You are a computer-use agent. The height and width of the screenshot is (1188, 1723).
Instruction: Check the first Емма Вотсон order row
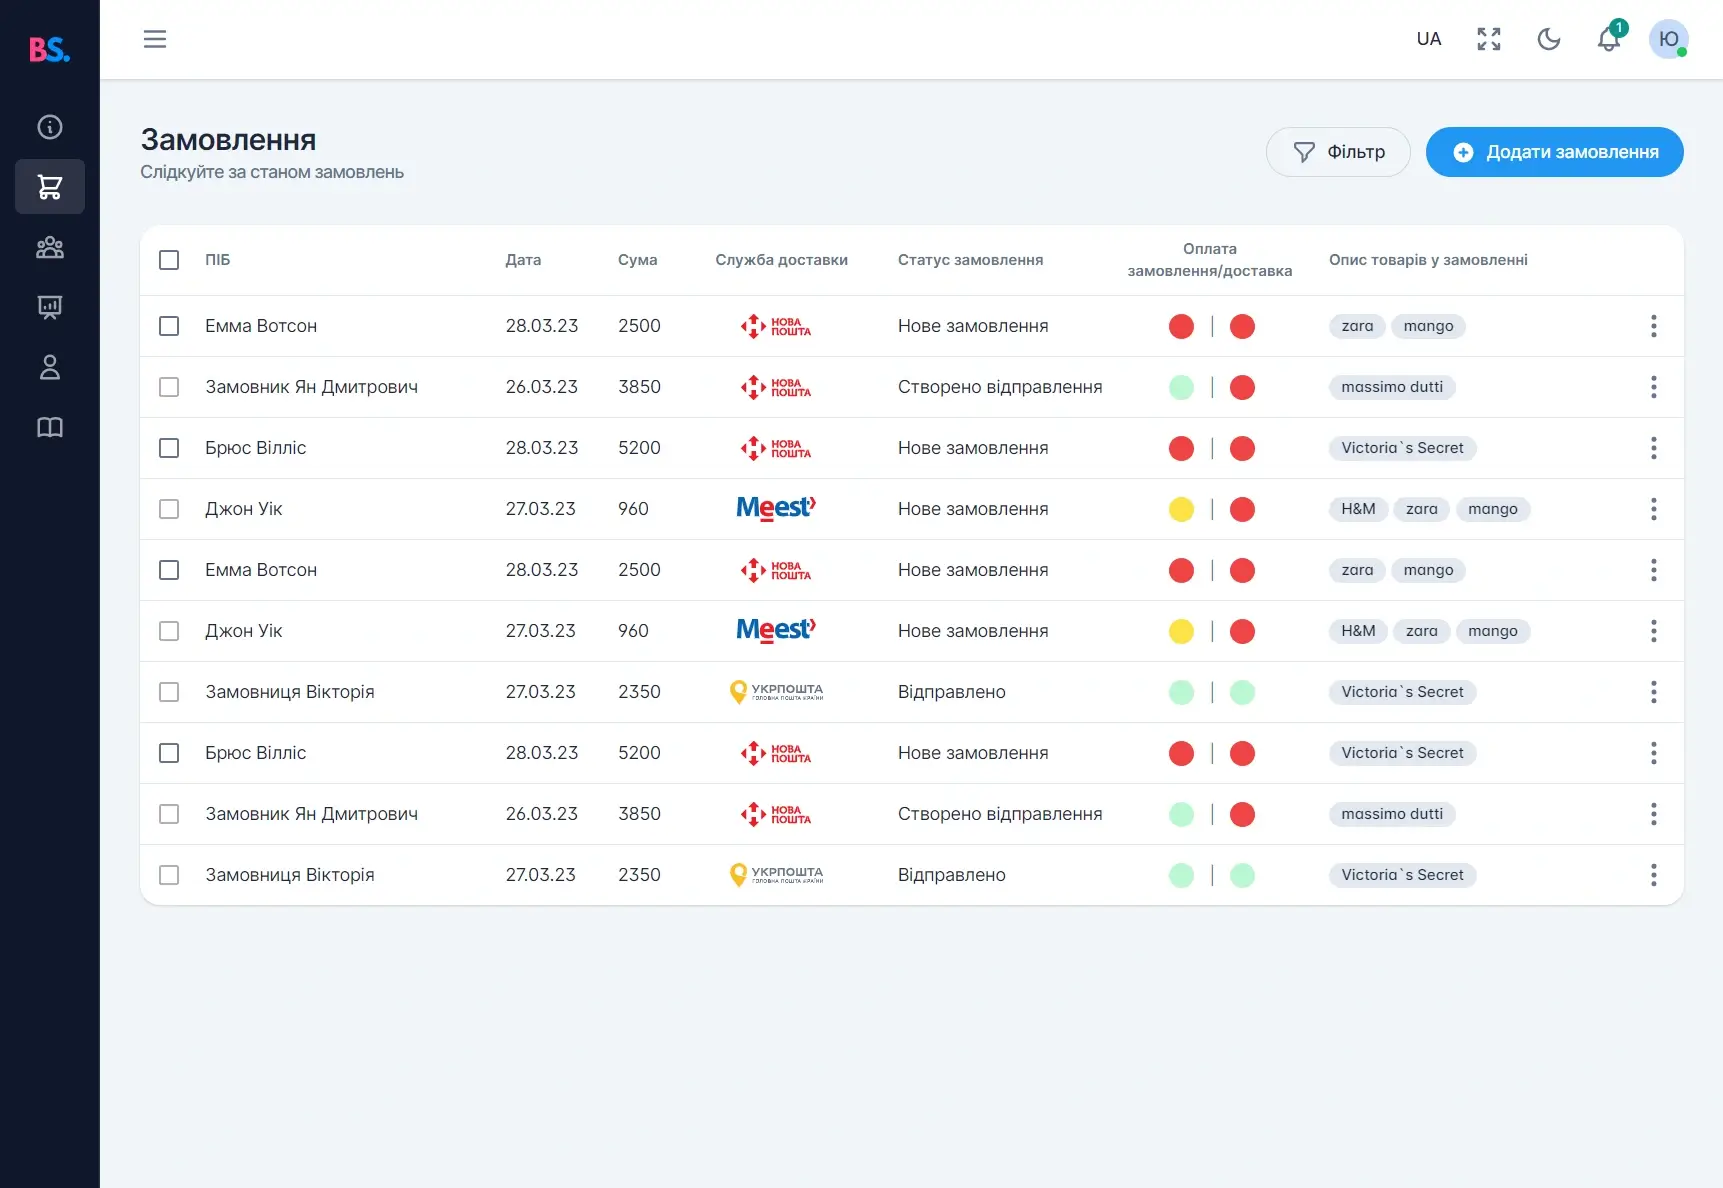169,326
